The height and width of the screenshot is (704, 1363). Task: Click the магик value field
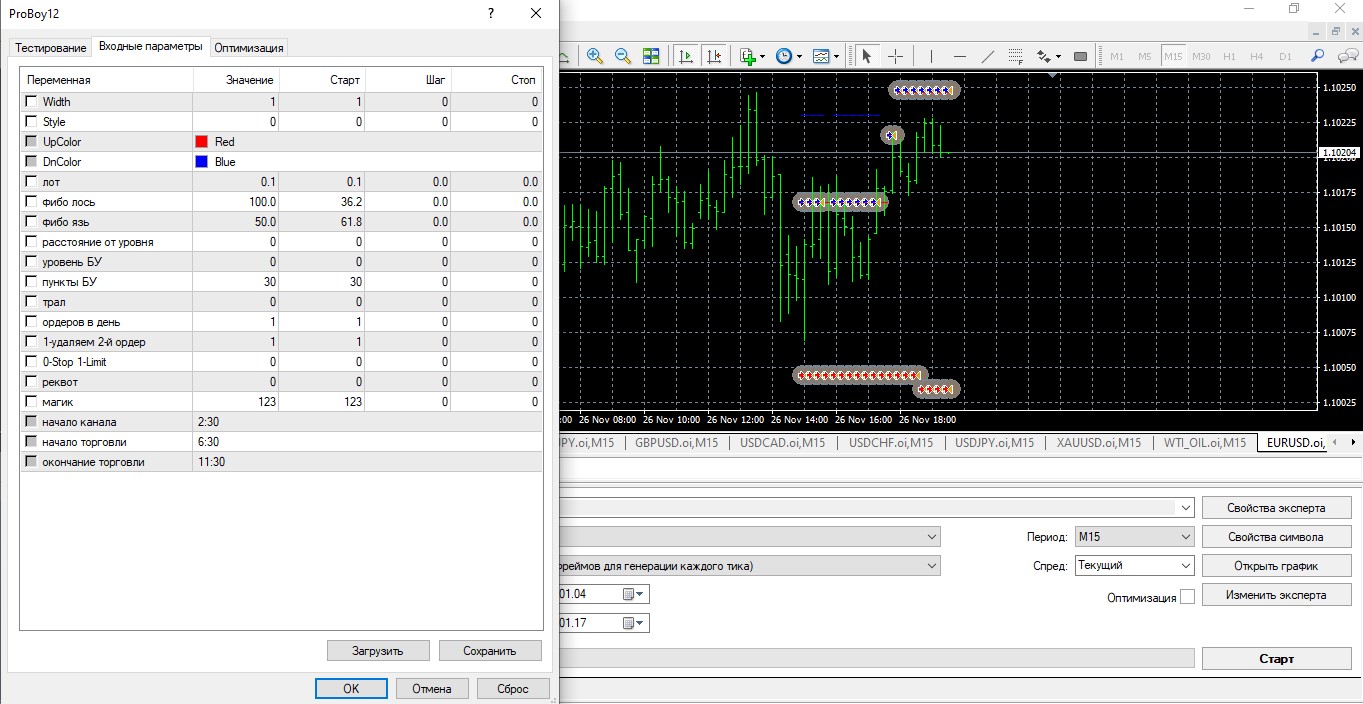coord(236,402)
